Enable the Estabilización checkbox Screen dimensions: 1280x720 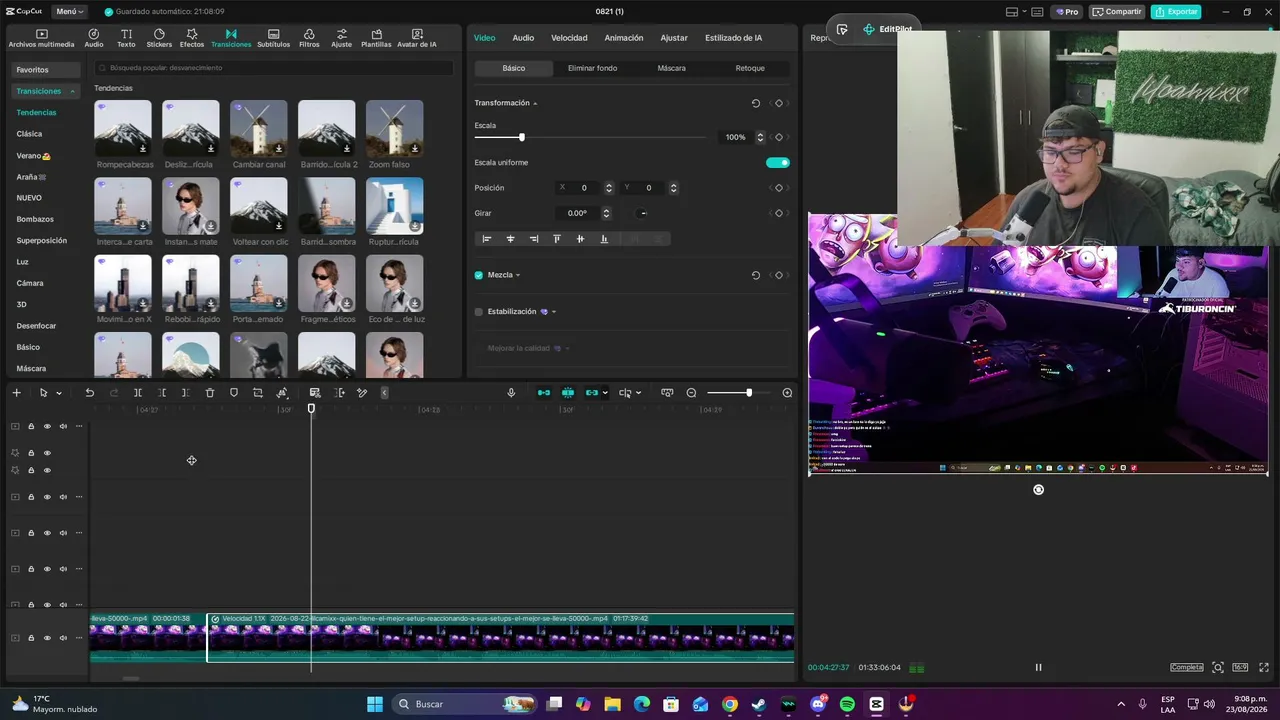click(478, 312)
